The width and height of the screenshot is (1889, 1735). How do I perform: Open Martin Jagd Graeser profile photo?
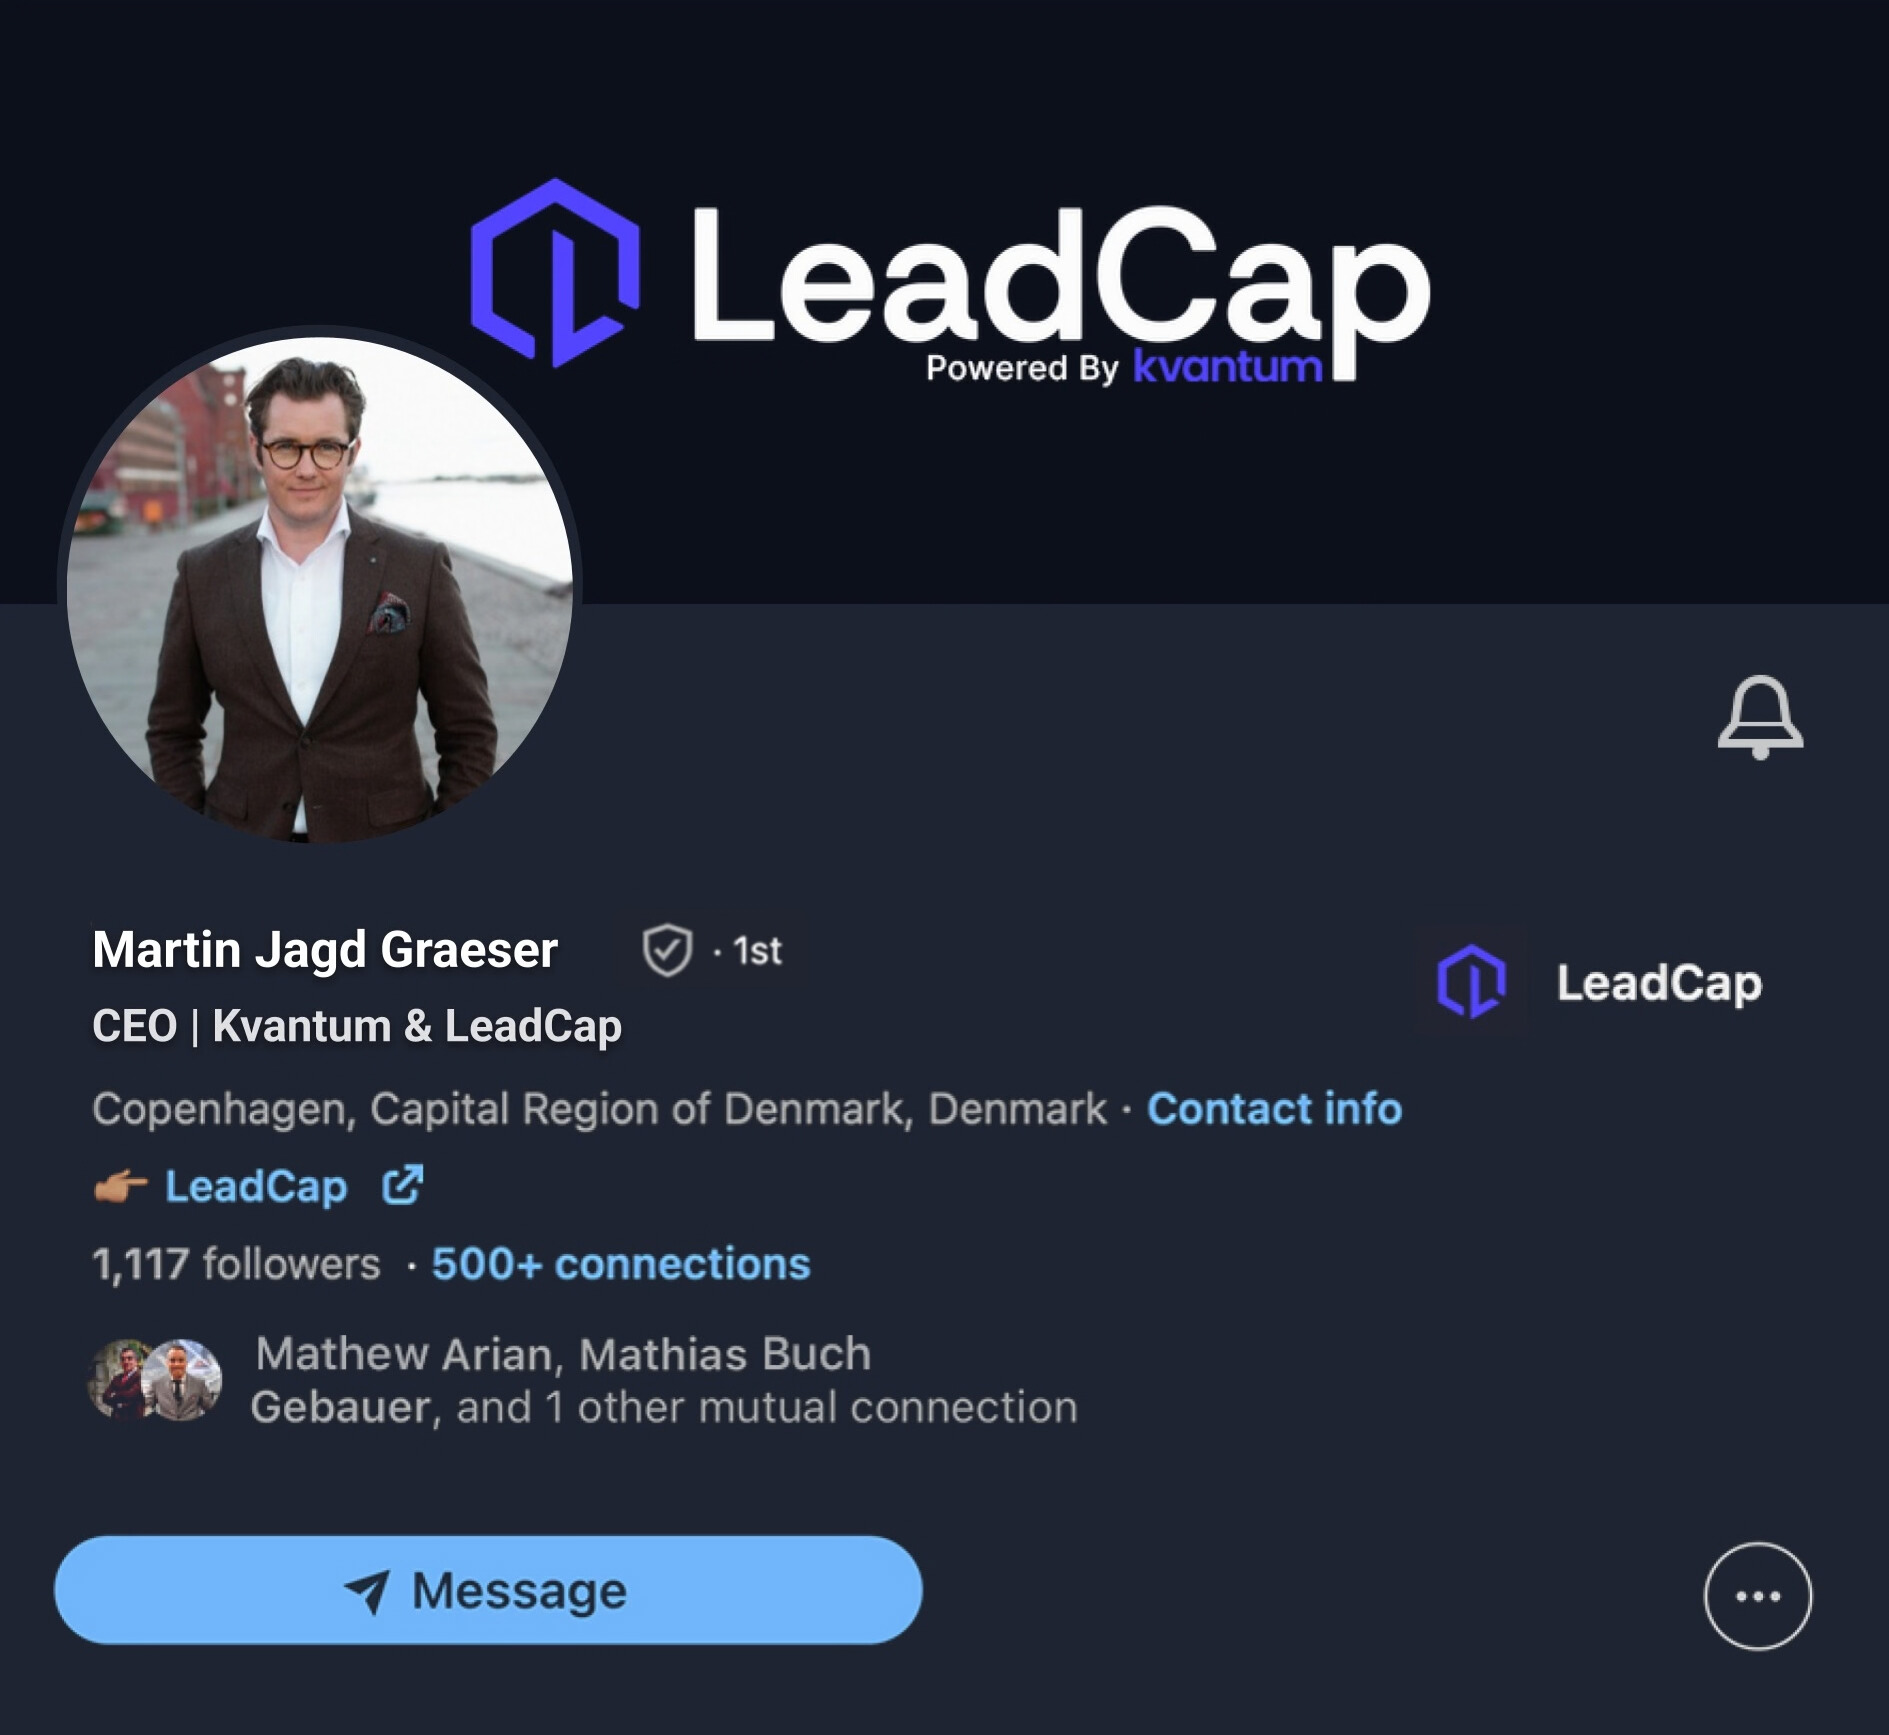(320, 590)
